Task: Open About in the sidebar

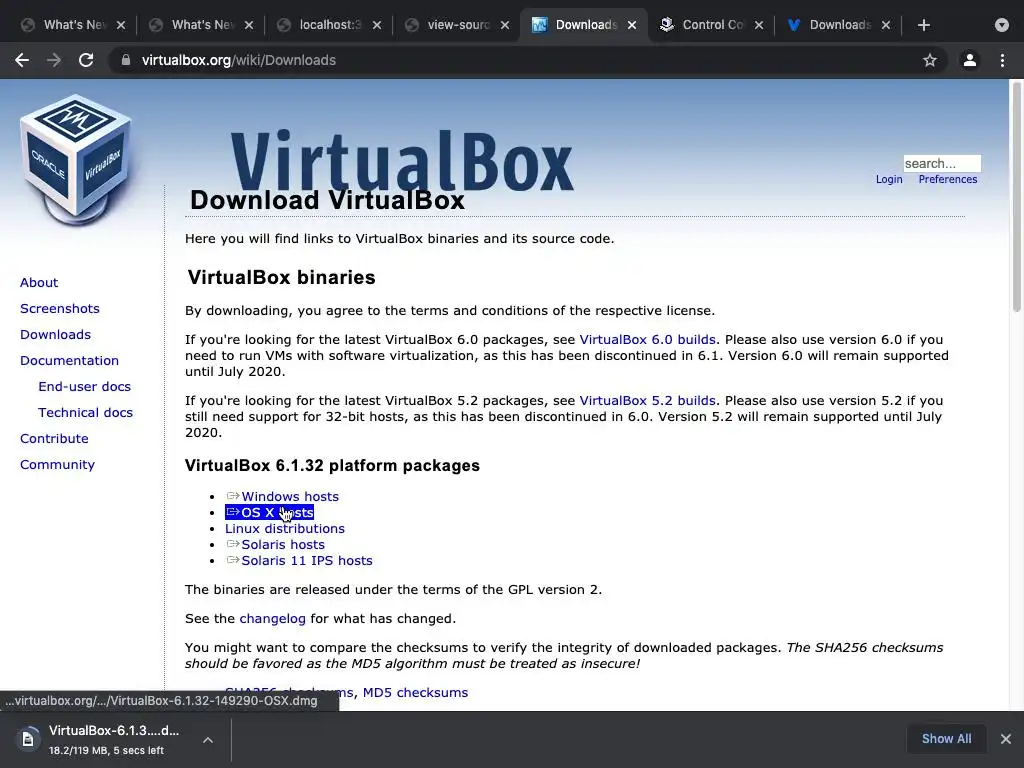Action: [x=39, y=282]
